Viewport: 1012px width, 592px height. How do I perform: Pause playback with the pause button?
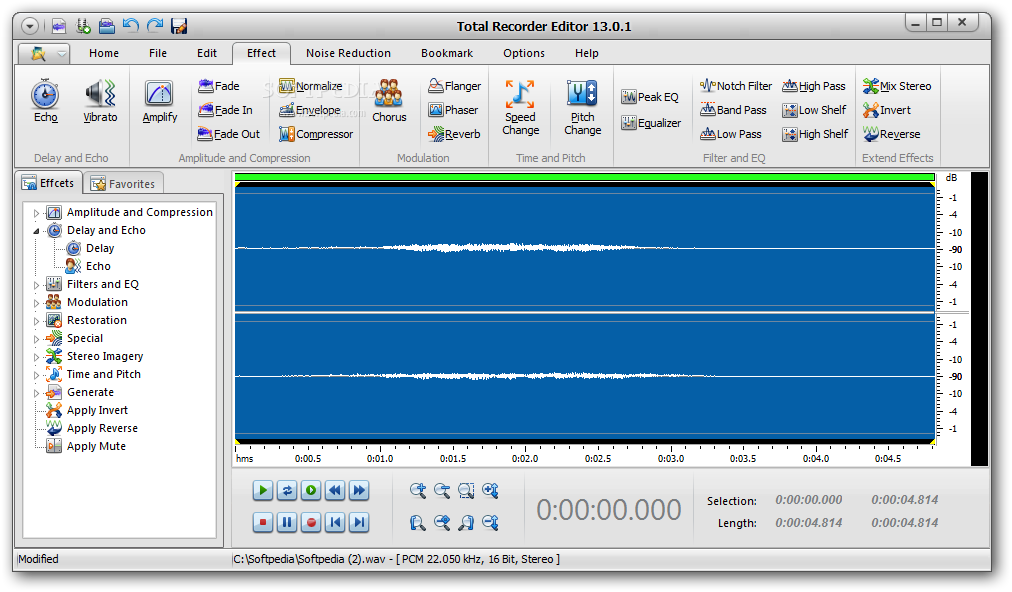[287, 522]
